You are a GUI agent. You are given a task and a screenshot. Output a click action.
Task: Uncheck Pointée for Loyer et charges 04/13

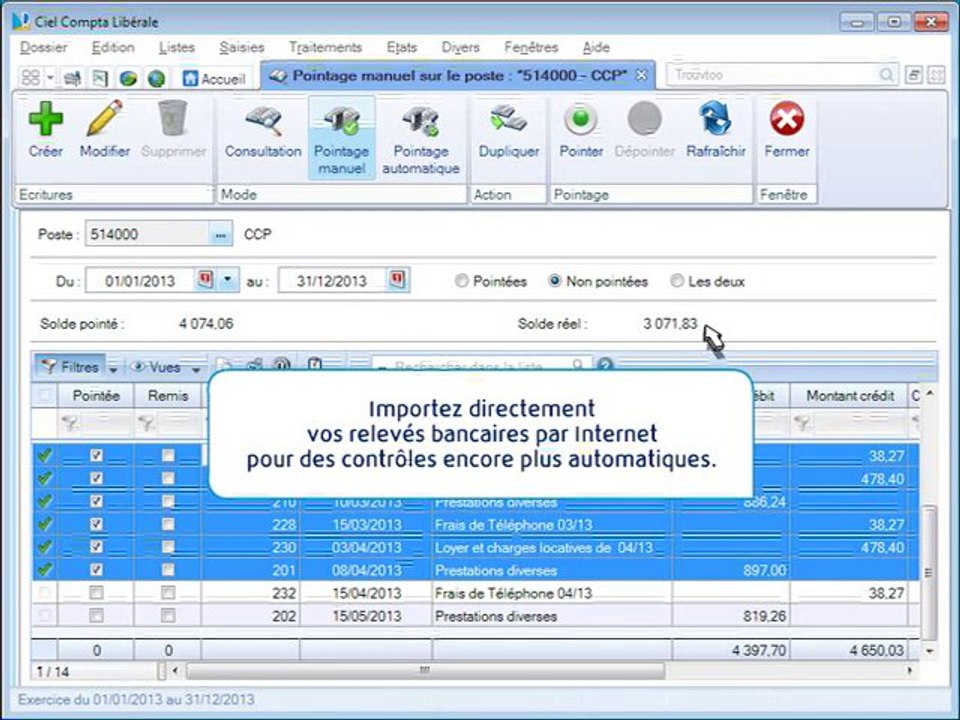tap(96, 547)
